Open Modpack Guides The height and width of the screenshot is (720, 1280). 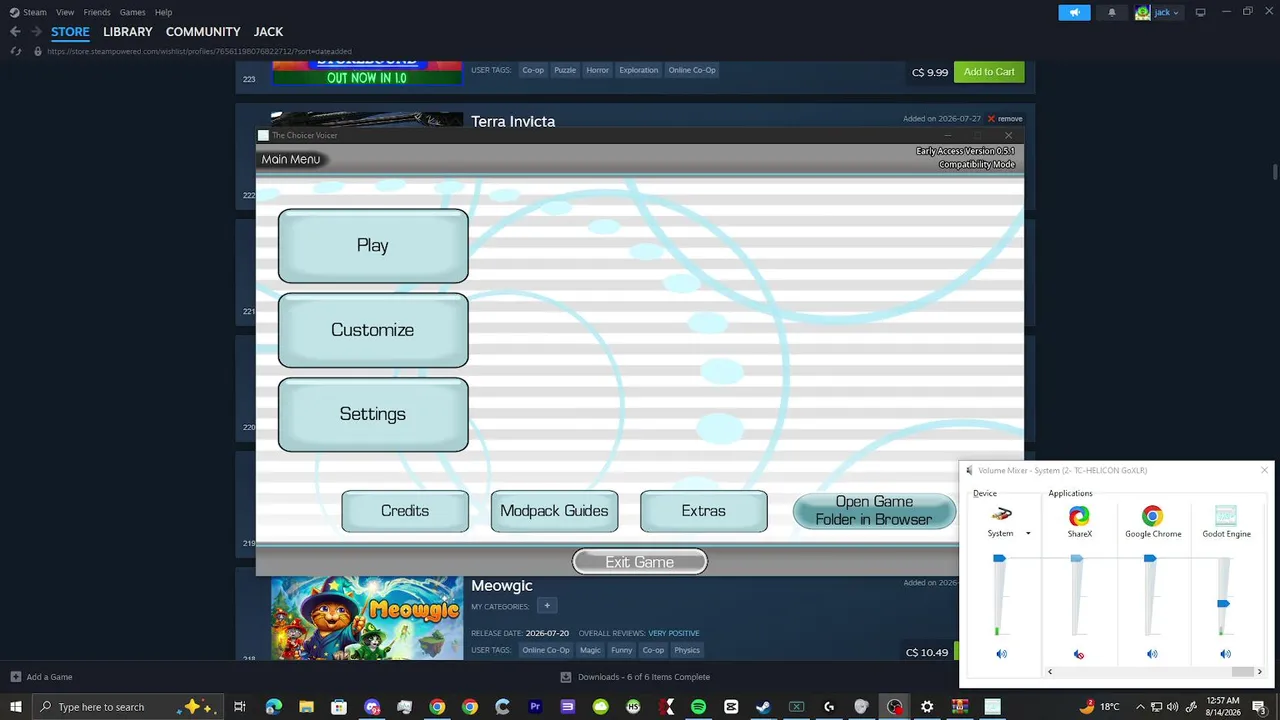point(554,511)
